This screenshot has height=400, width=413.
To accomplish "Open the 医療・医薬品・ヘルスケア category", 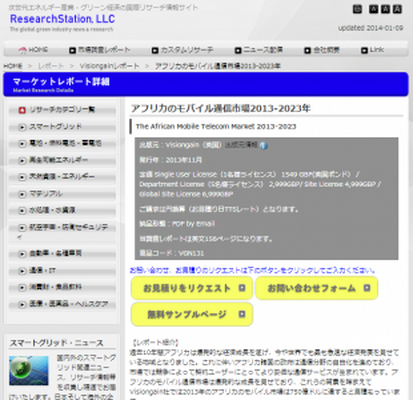I will [62, 304].
